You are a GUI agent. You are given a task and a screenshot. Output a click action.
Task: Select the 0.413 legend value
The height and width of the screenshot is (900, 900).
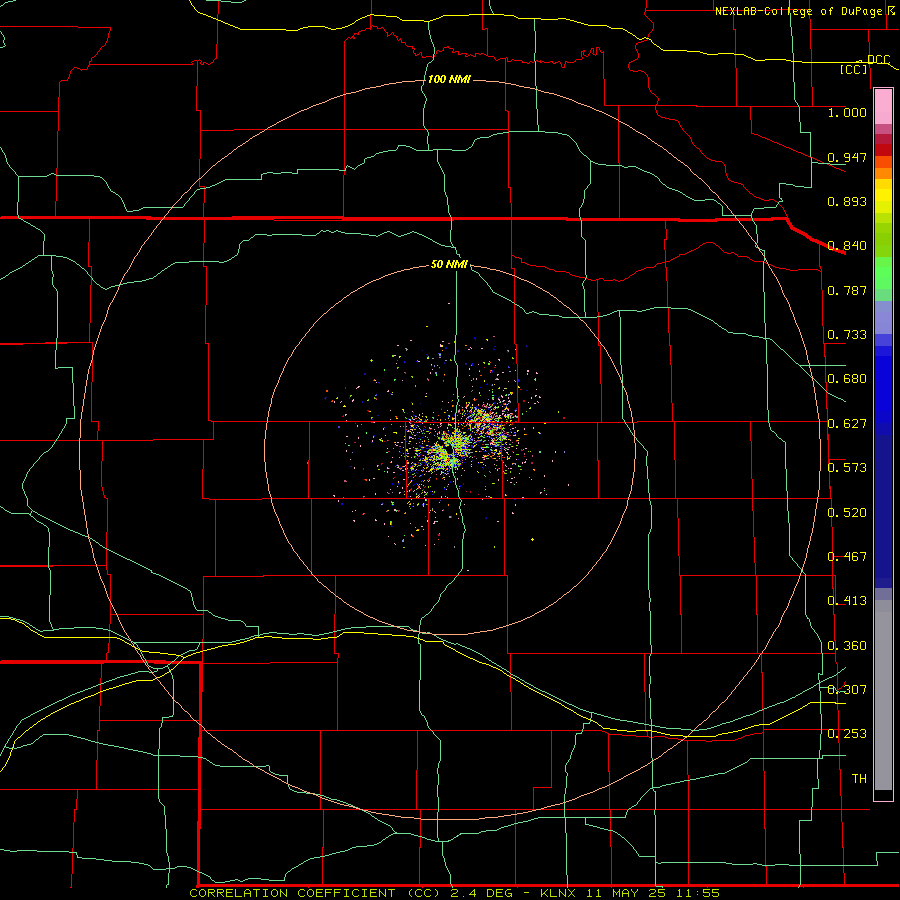point(847,601)
